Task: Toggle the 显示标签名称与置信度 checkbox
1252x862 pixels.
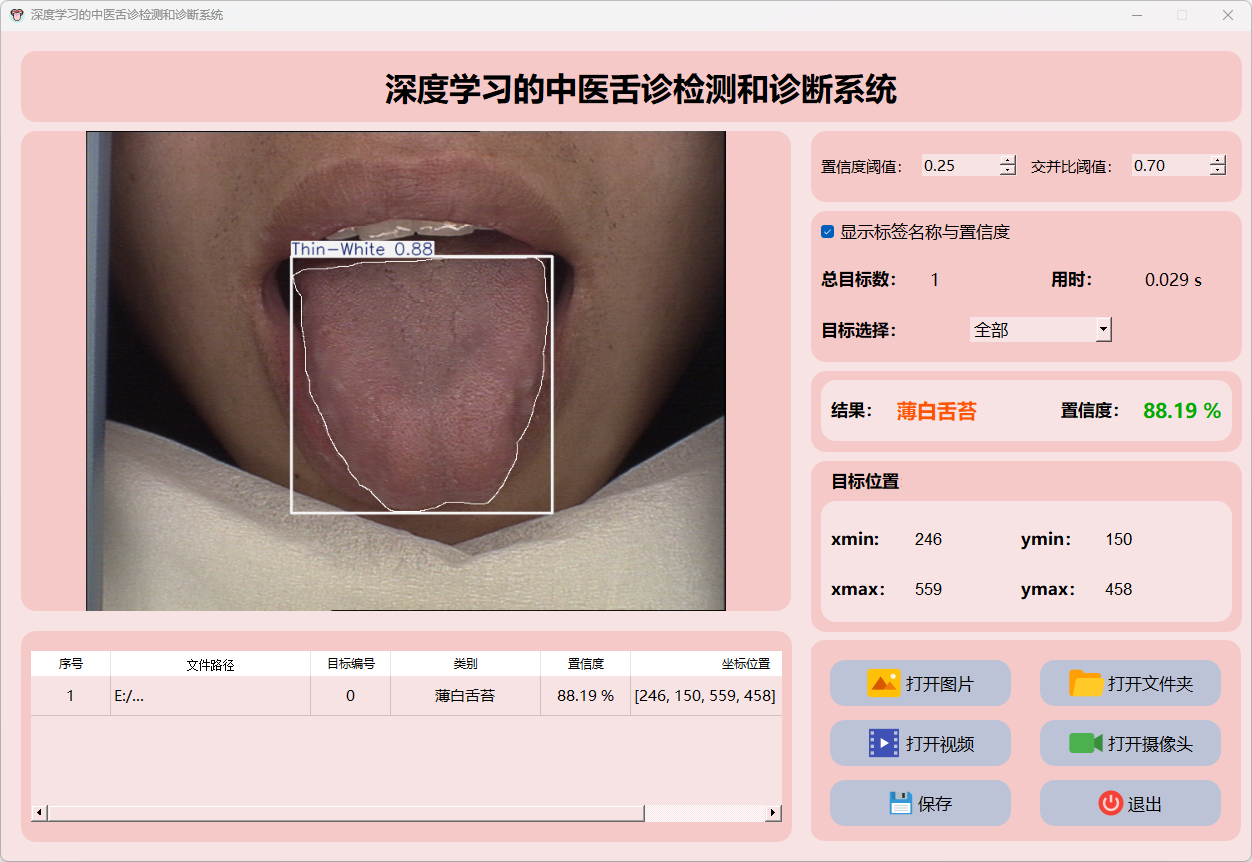Action: [x=828, y=232]
